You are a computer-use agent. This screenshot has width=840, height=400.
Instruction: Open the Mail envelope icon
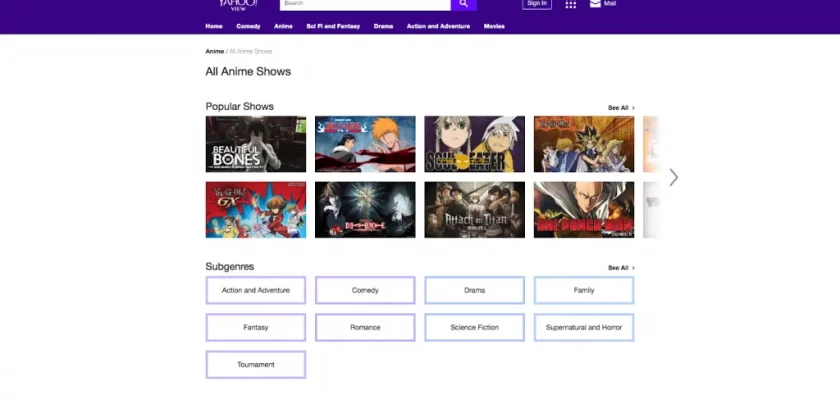(595, 4)
